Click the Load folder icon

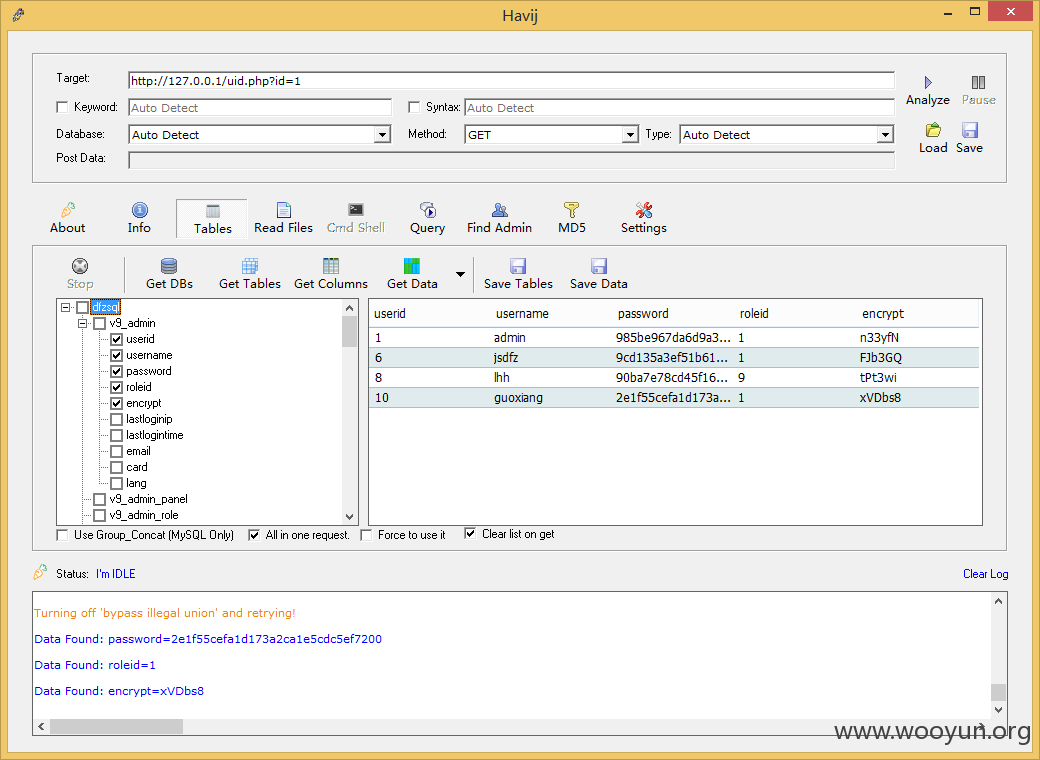click(x=933, y=130)
